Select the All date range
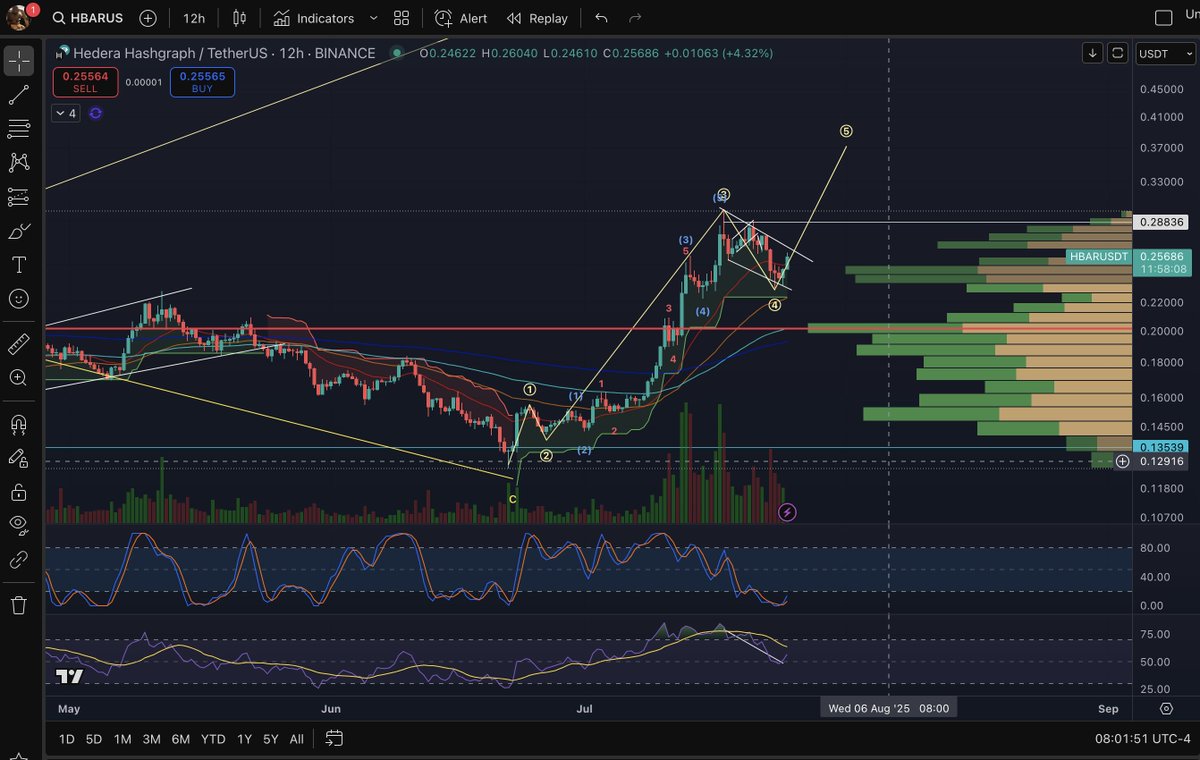This screenshot has width=1200, height=760. pyautogui.click(x=297, y=739)
